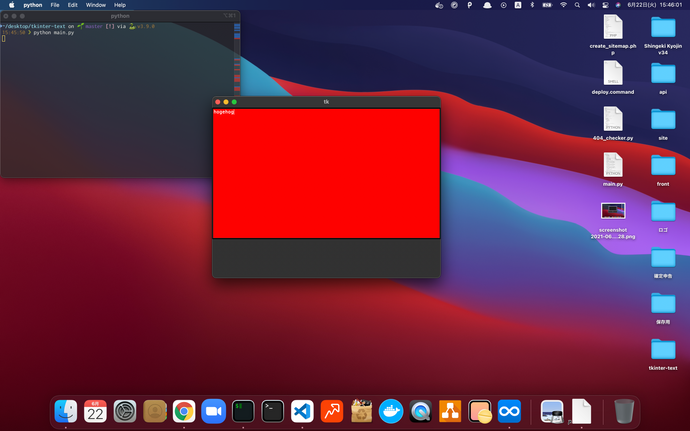Open the blank document stack in Dock
This screenshot has height=431, width=690.
581,411
